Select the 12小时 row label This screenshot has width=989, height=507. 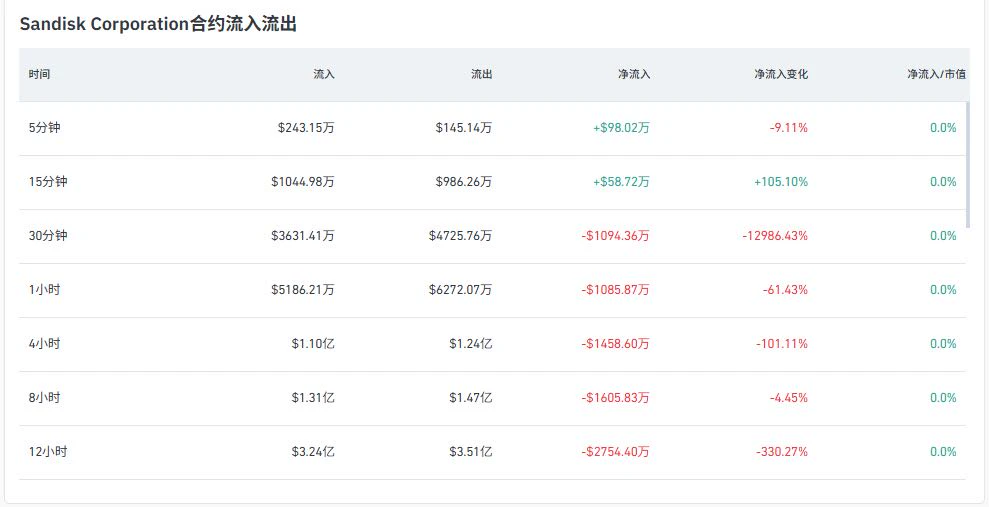coord(48,452)
